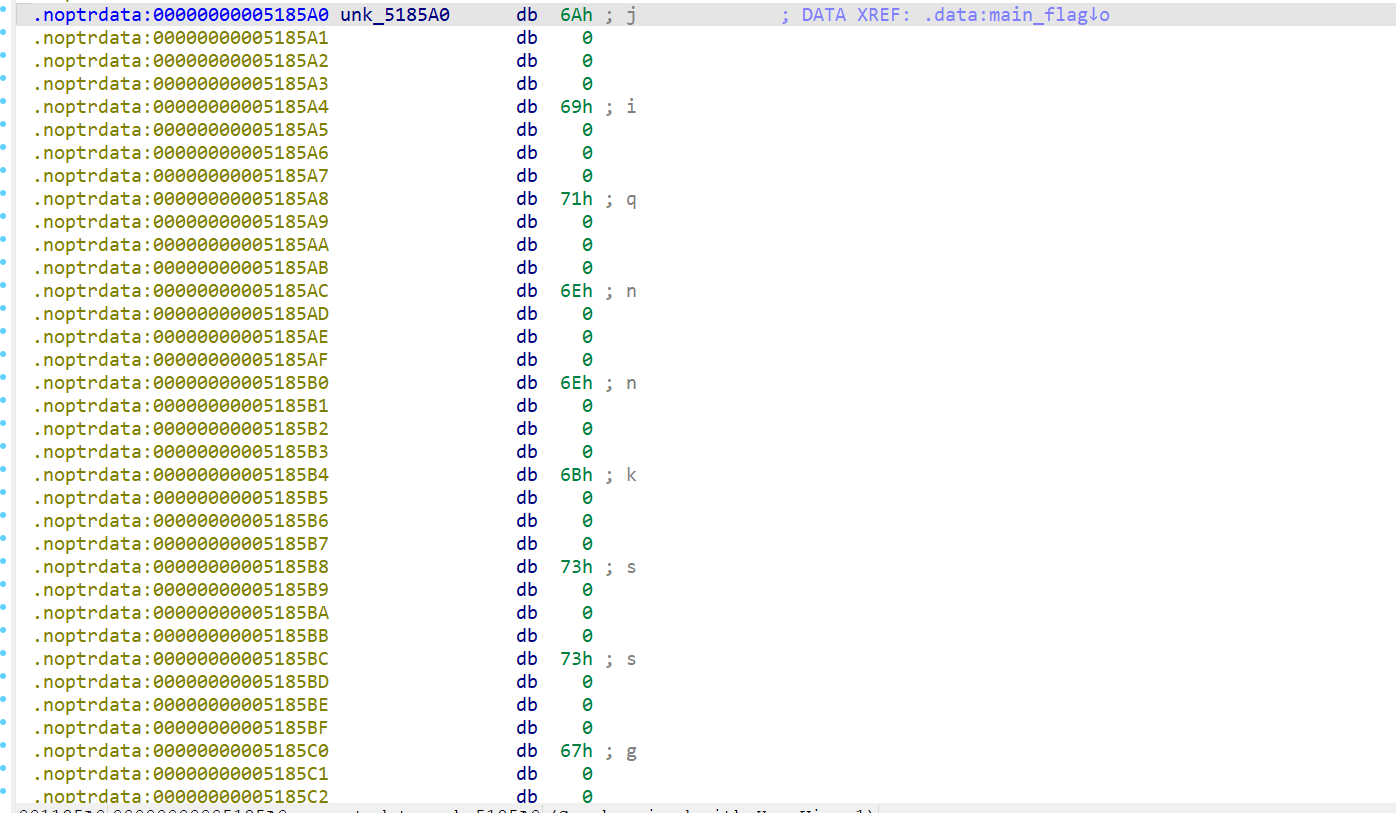
Task: Click address .noptrdata:00000000005185A6
Action: pyautogui.click(x=181, y=153)
